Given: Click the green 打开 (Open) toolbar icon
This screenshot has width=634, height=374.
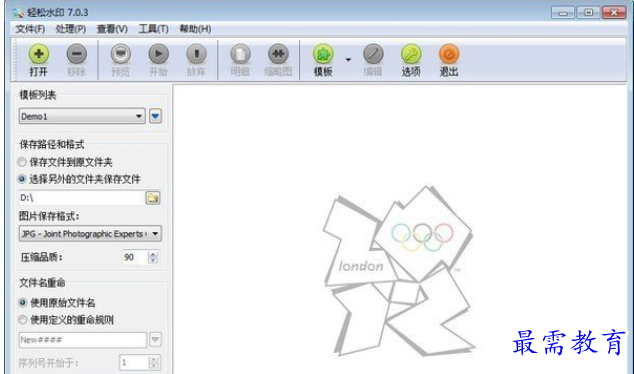Looking at the screenshot, I should pyautogui.click(x=38, y=54).
